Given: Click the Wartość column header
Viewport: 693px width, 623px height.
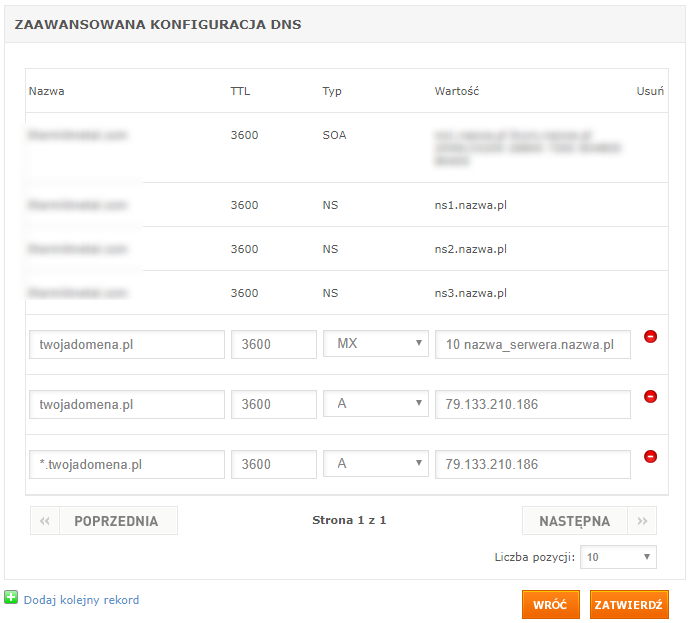Looking at the screenshot, I should 457,91.
